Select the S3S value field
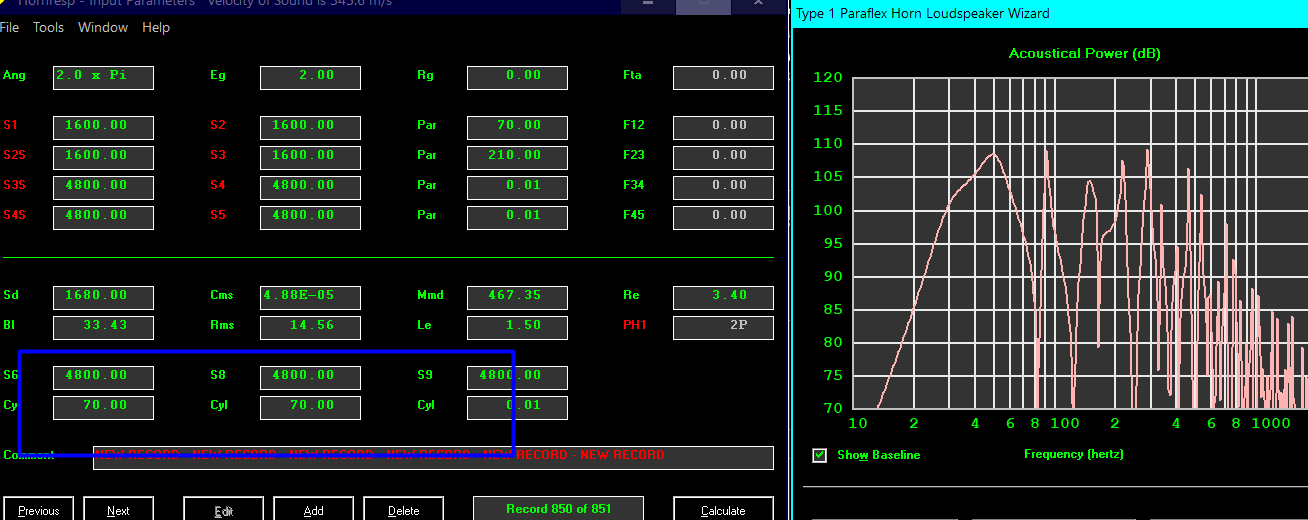1308x520 pixels. coord(103,187)
